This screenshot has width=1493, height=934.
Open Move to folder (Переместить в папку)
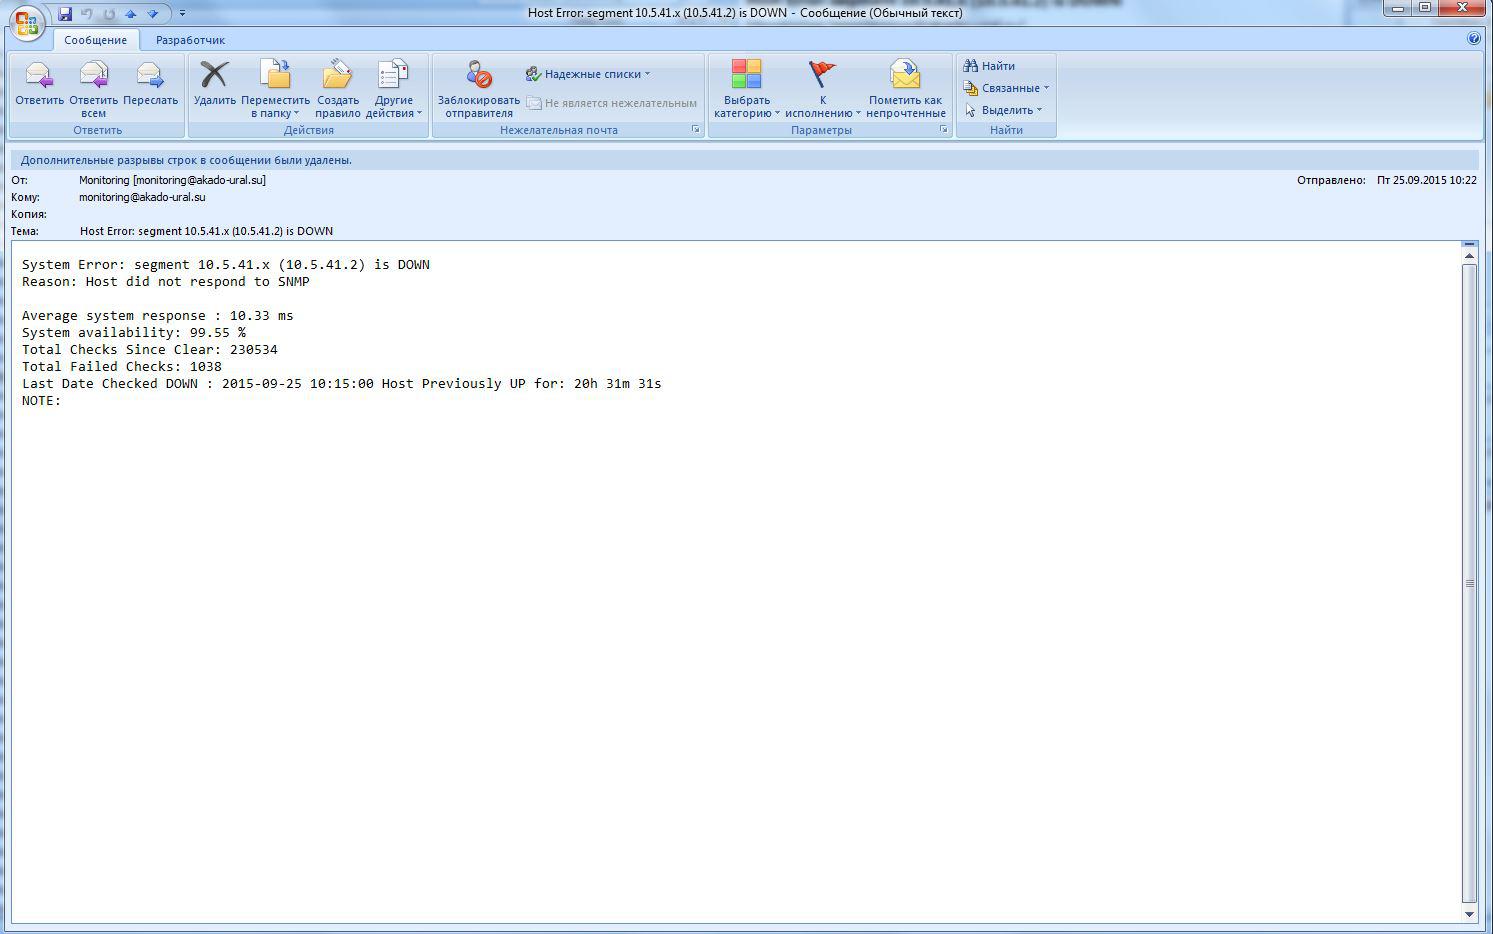click(275, 89)
